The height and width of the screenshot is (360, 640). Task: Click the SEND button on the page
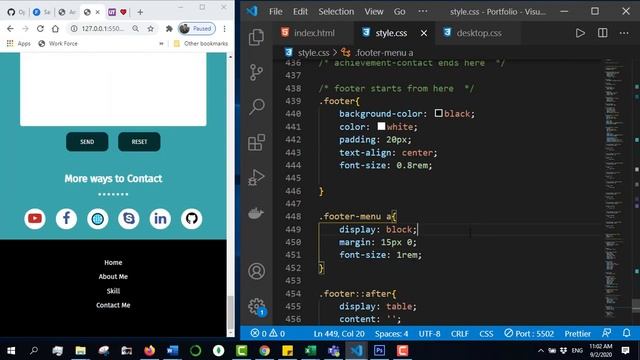87,142
